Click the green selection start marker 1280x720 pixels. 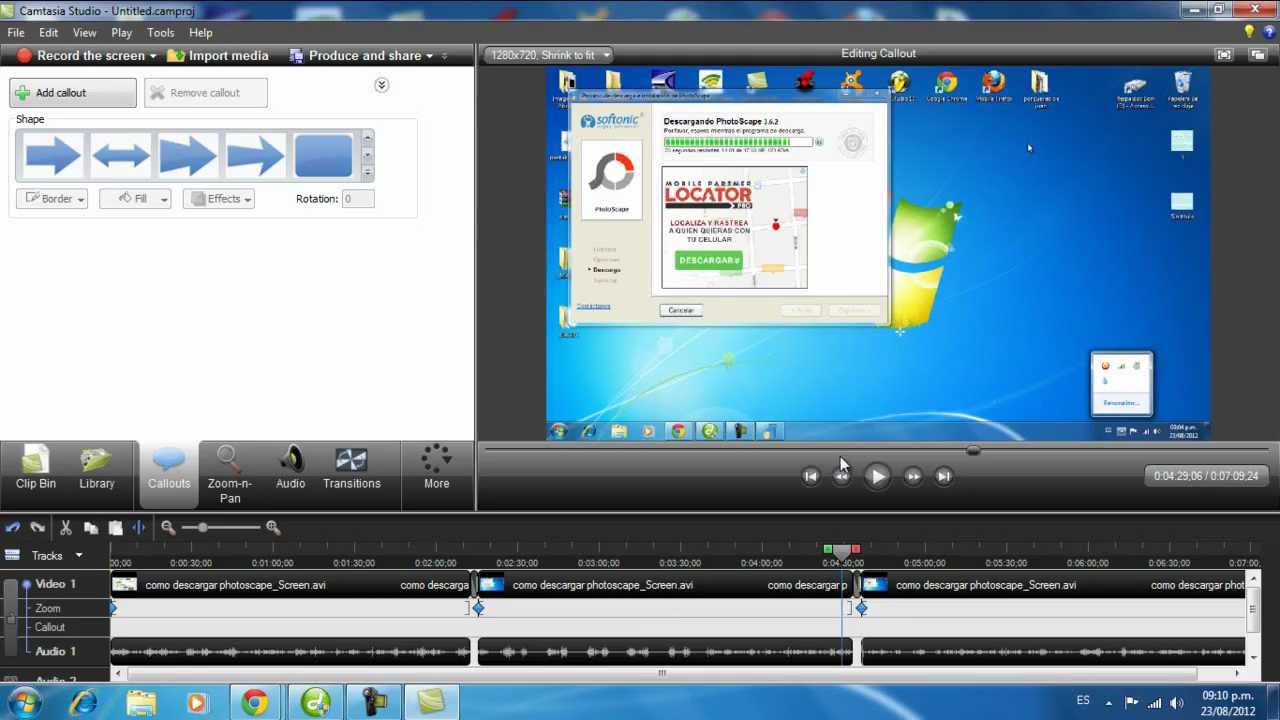828,549
